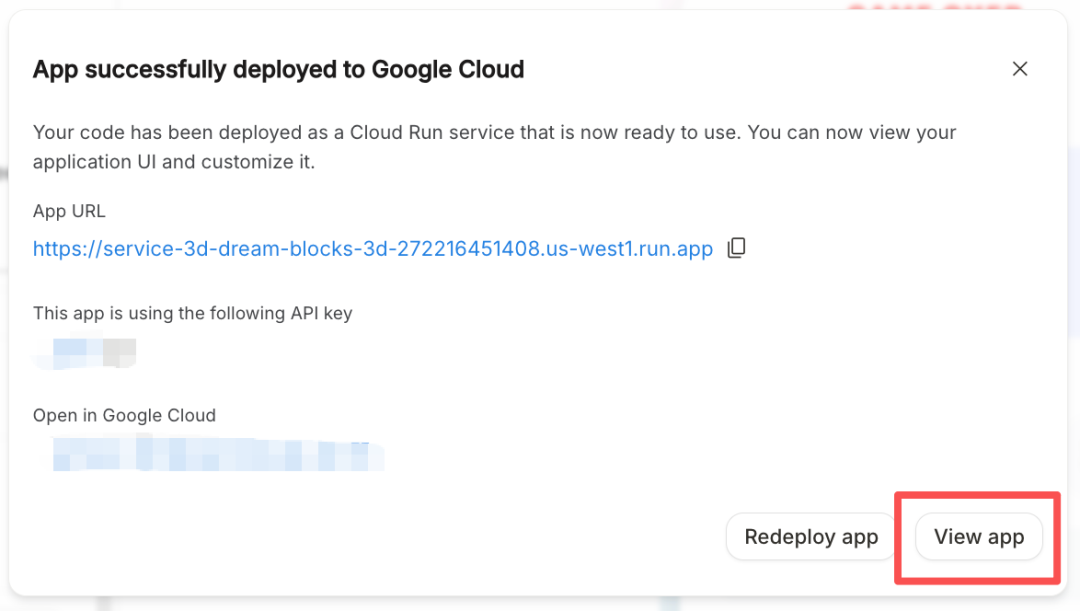Click the Redeploy app button
1080x611 pixels.
pos(811,537)
